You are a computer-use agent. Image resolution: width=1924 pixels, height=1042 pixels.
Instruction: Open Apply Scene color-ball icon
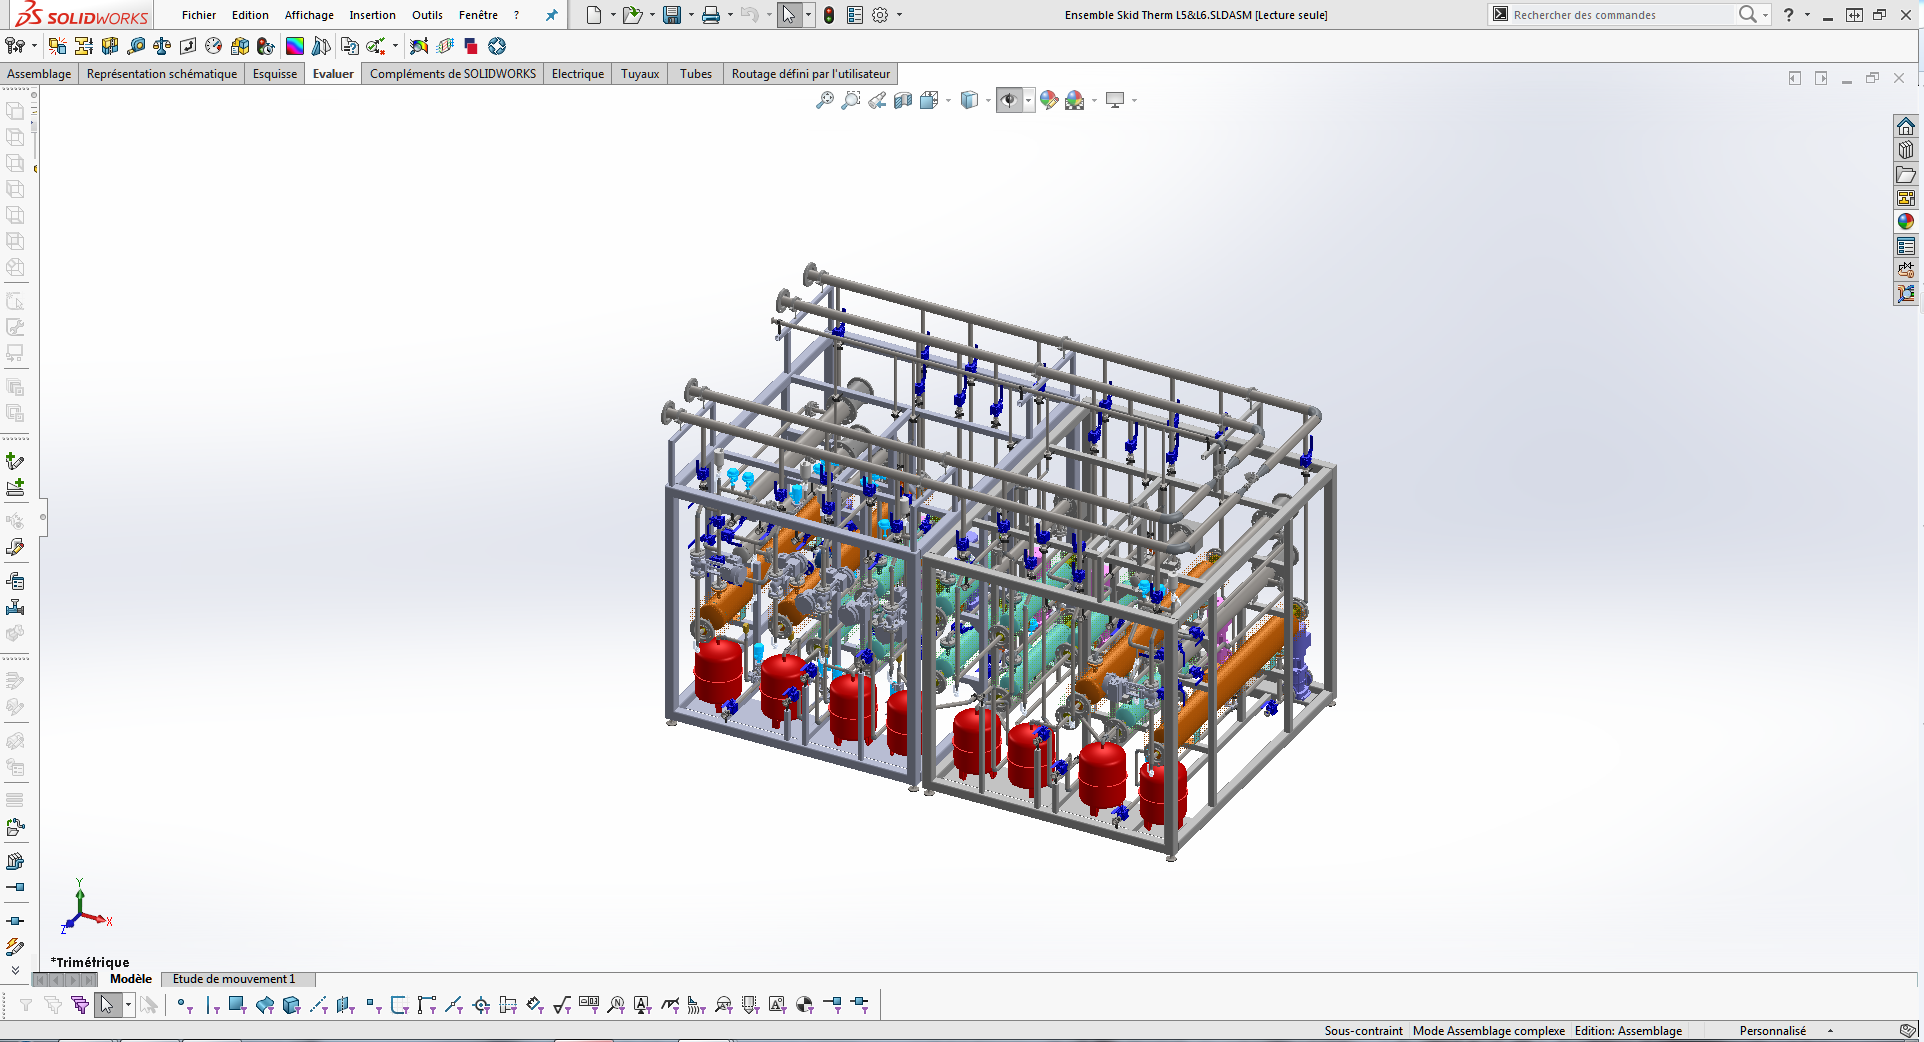[1075, 100]
